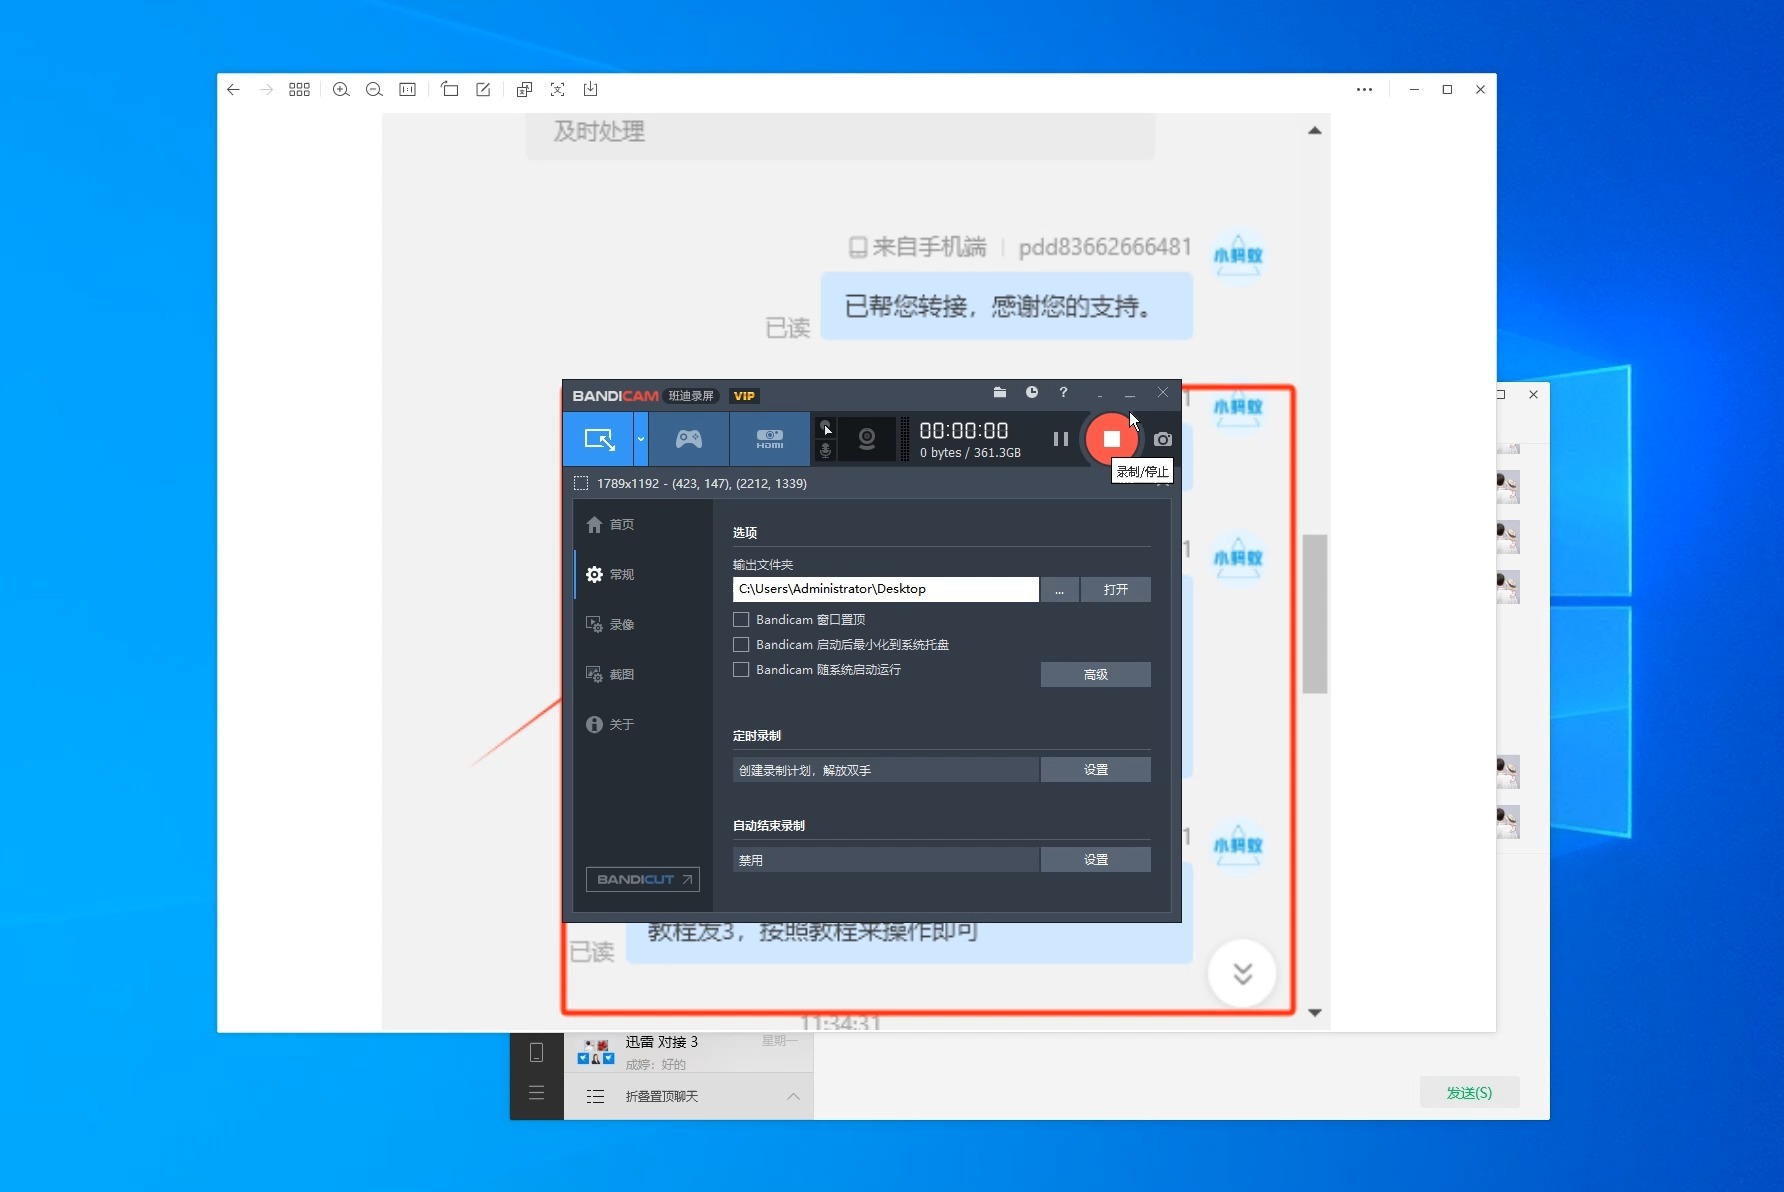1784x1192 pixels.
Task: Open screen recording mode dropdown arrow
Action: pyautogui.click(x=641, y=439)
